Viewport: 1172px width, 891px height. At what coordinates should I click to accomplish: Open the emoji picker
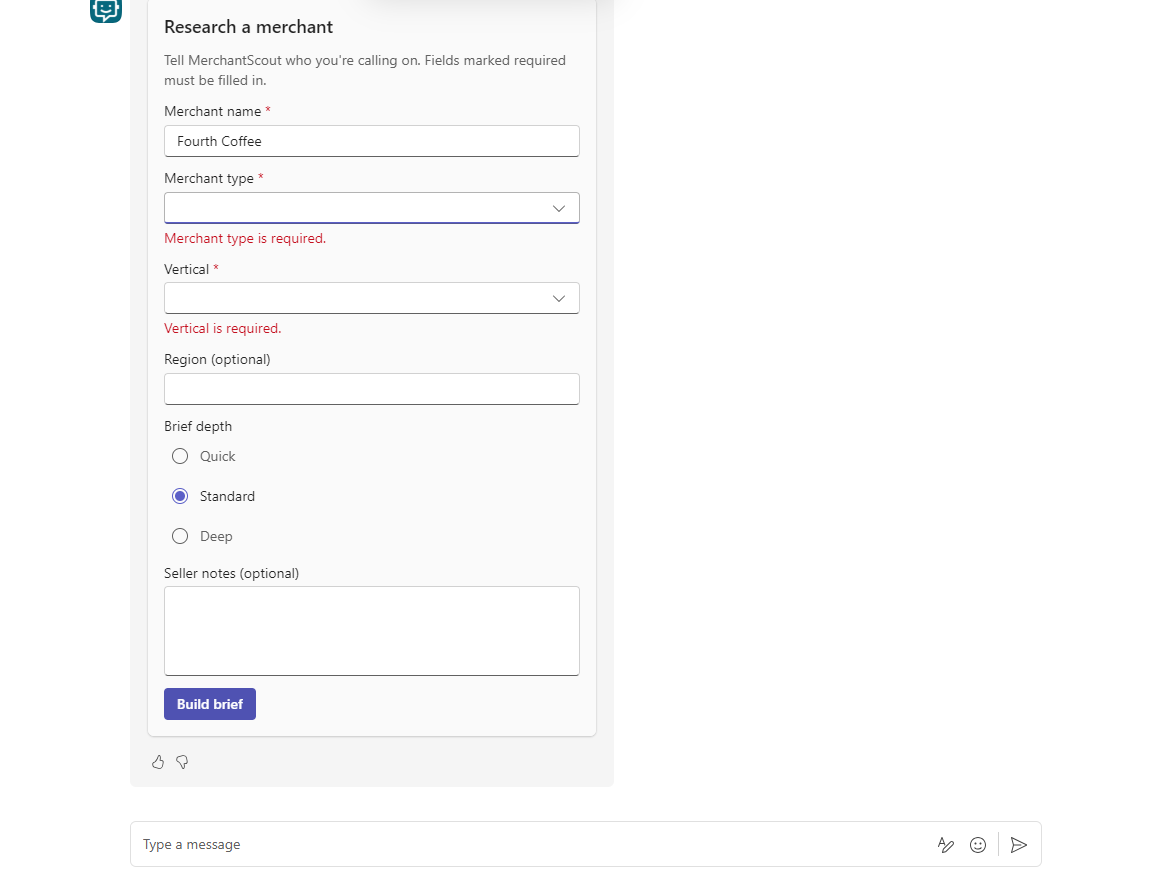point(978,845)
